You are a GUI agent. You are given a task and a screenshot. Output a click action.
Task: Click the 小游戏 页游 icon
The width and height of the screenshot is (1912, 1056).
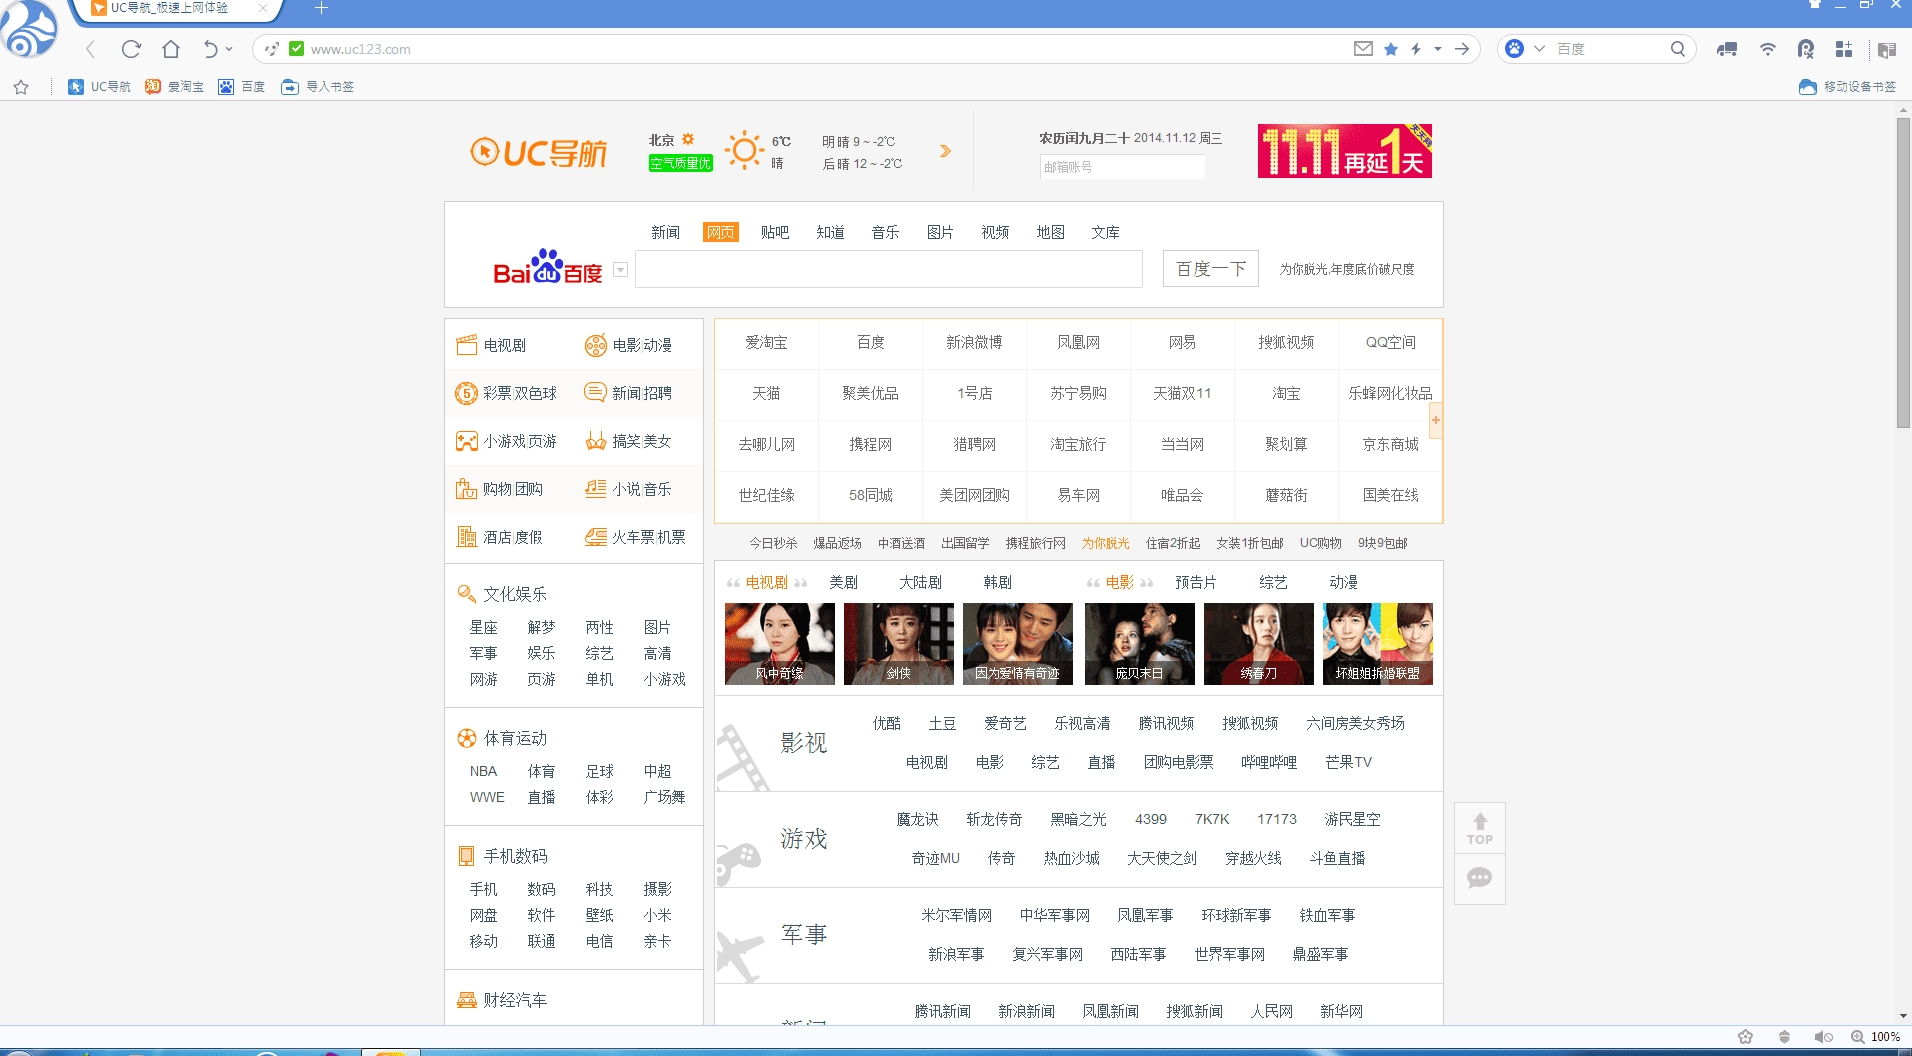click(x=466, y=441)
